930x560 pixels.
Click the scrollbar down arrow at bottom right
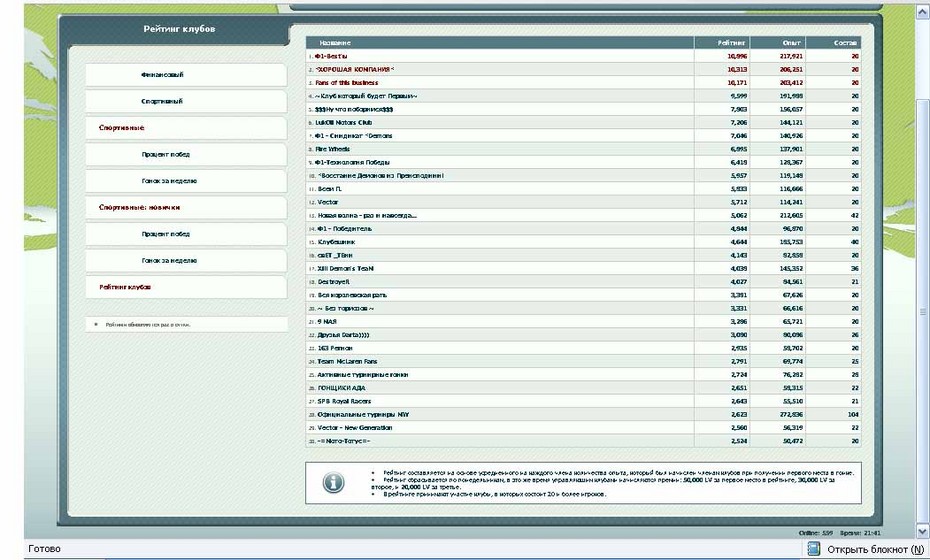pos(922,531)
